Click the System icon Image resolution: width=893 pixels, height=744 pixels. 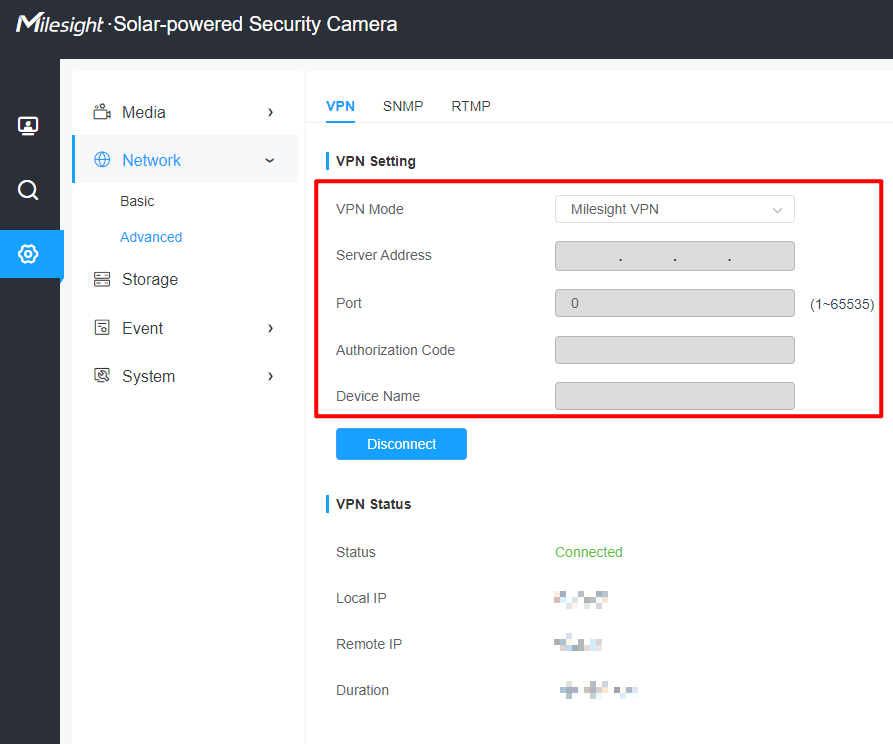[102, 375]
